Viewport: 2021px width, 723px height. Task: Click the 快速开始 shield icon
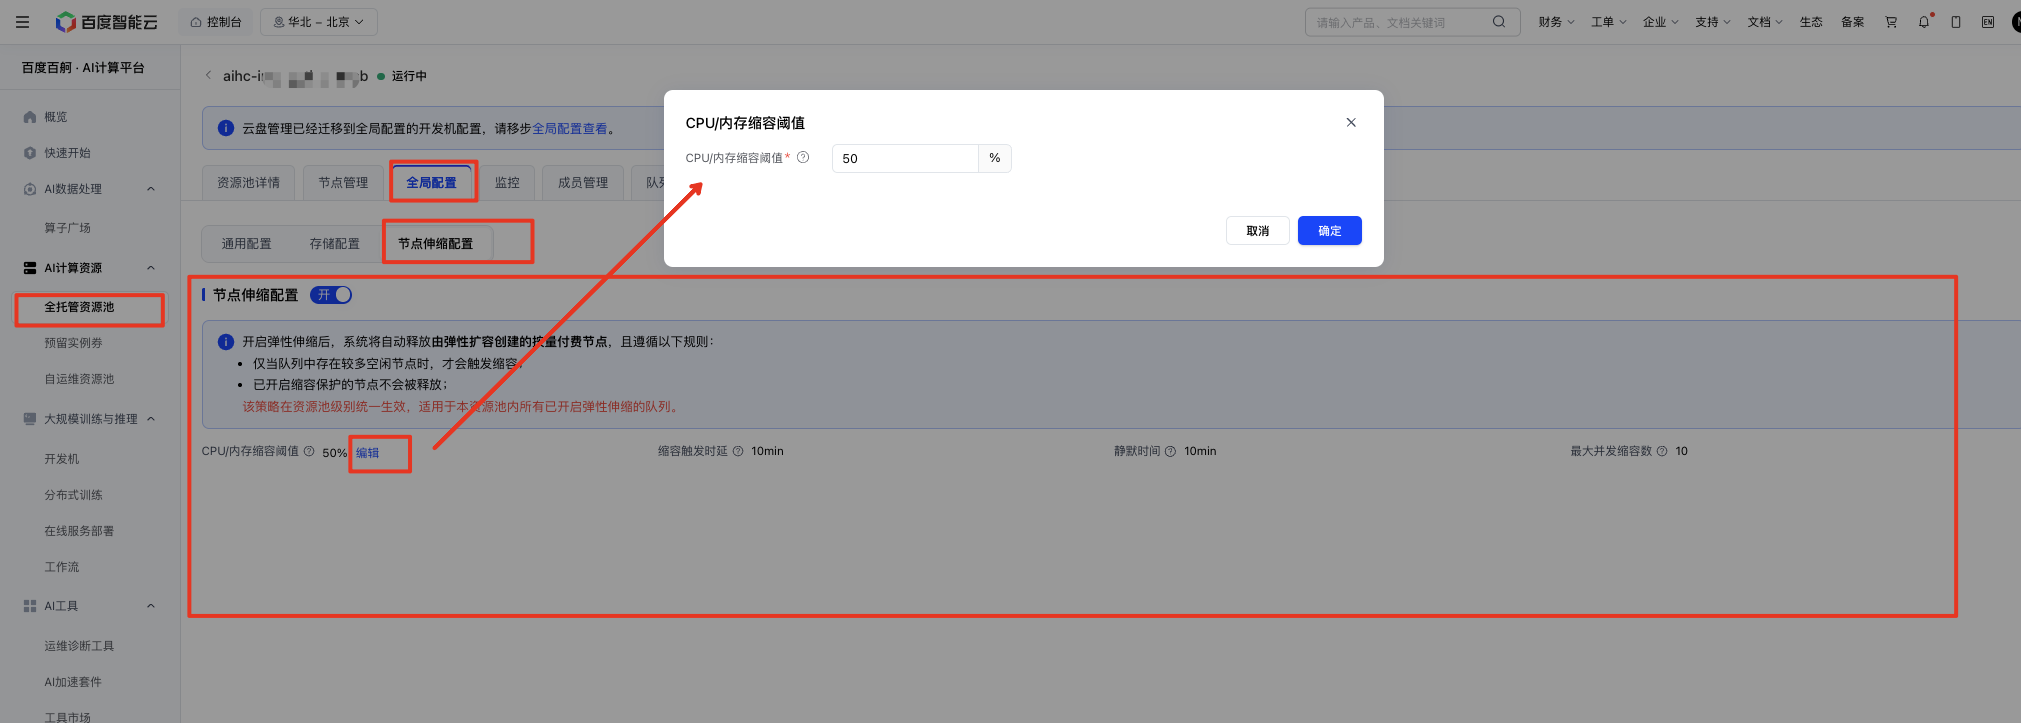point(30,153)
